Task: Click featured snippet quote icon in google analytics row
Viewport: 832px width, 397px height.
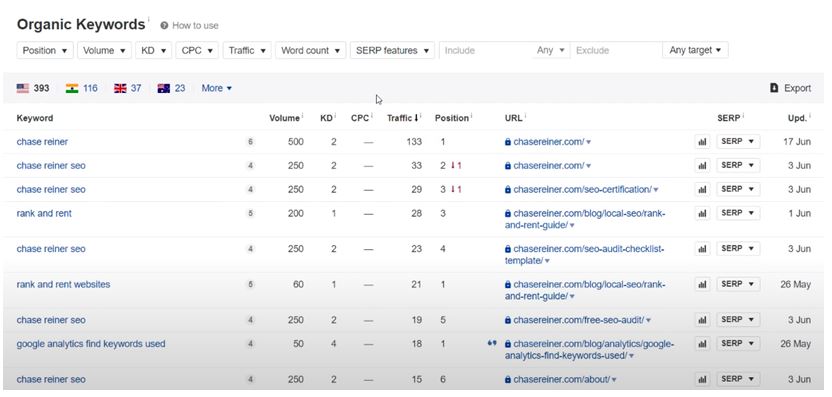Action: pos(492,343)
